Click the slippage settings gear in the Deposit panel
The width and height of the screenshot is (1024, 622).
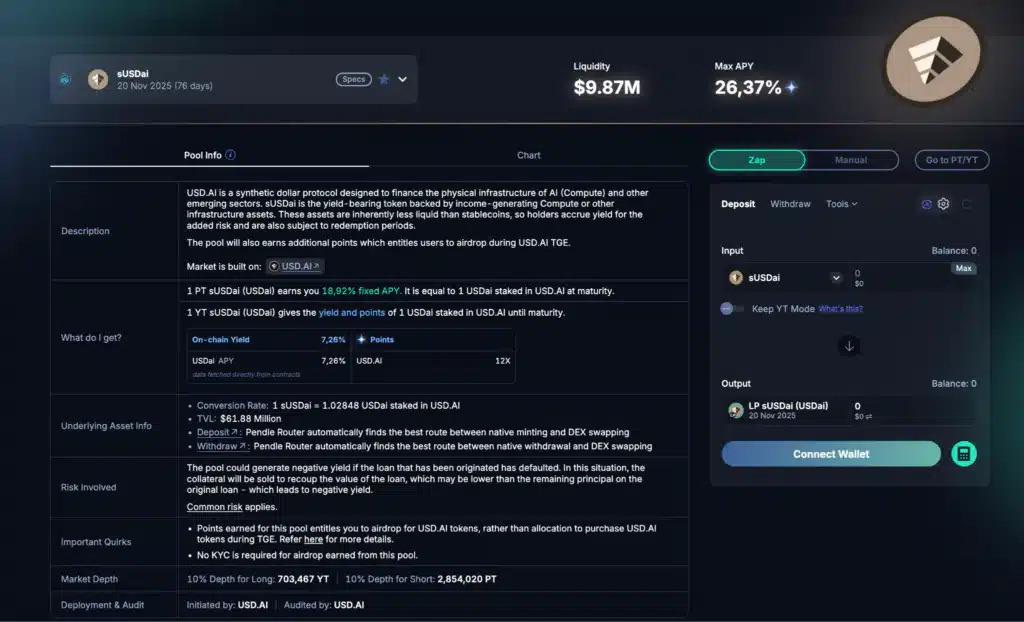click(x=943, y=204)
